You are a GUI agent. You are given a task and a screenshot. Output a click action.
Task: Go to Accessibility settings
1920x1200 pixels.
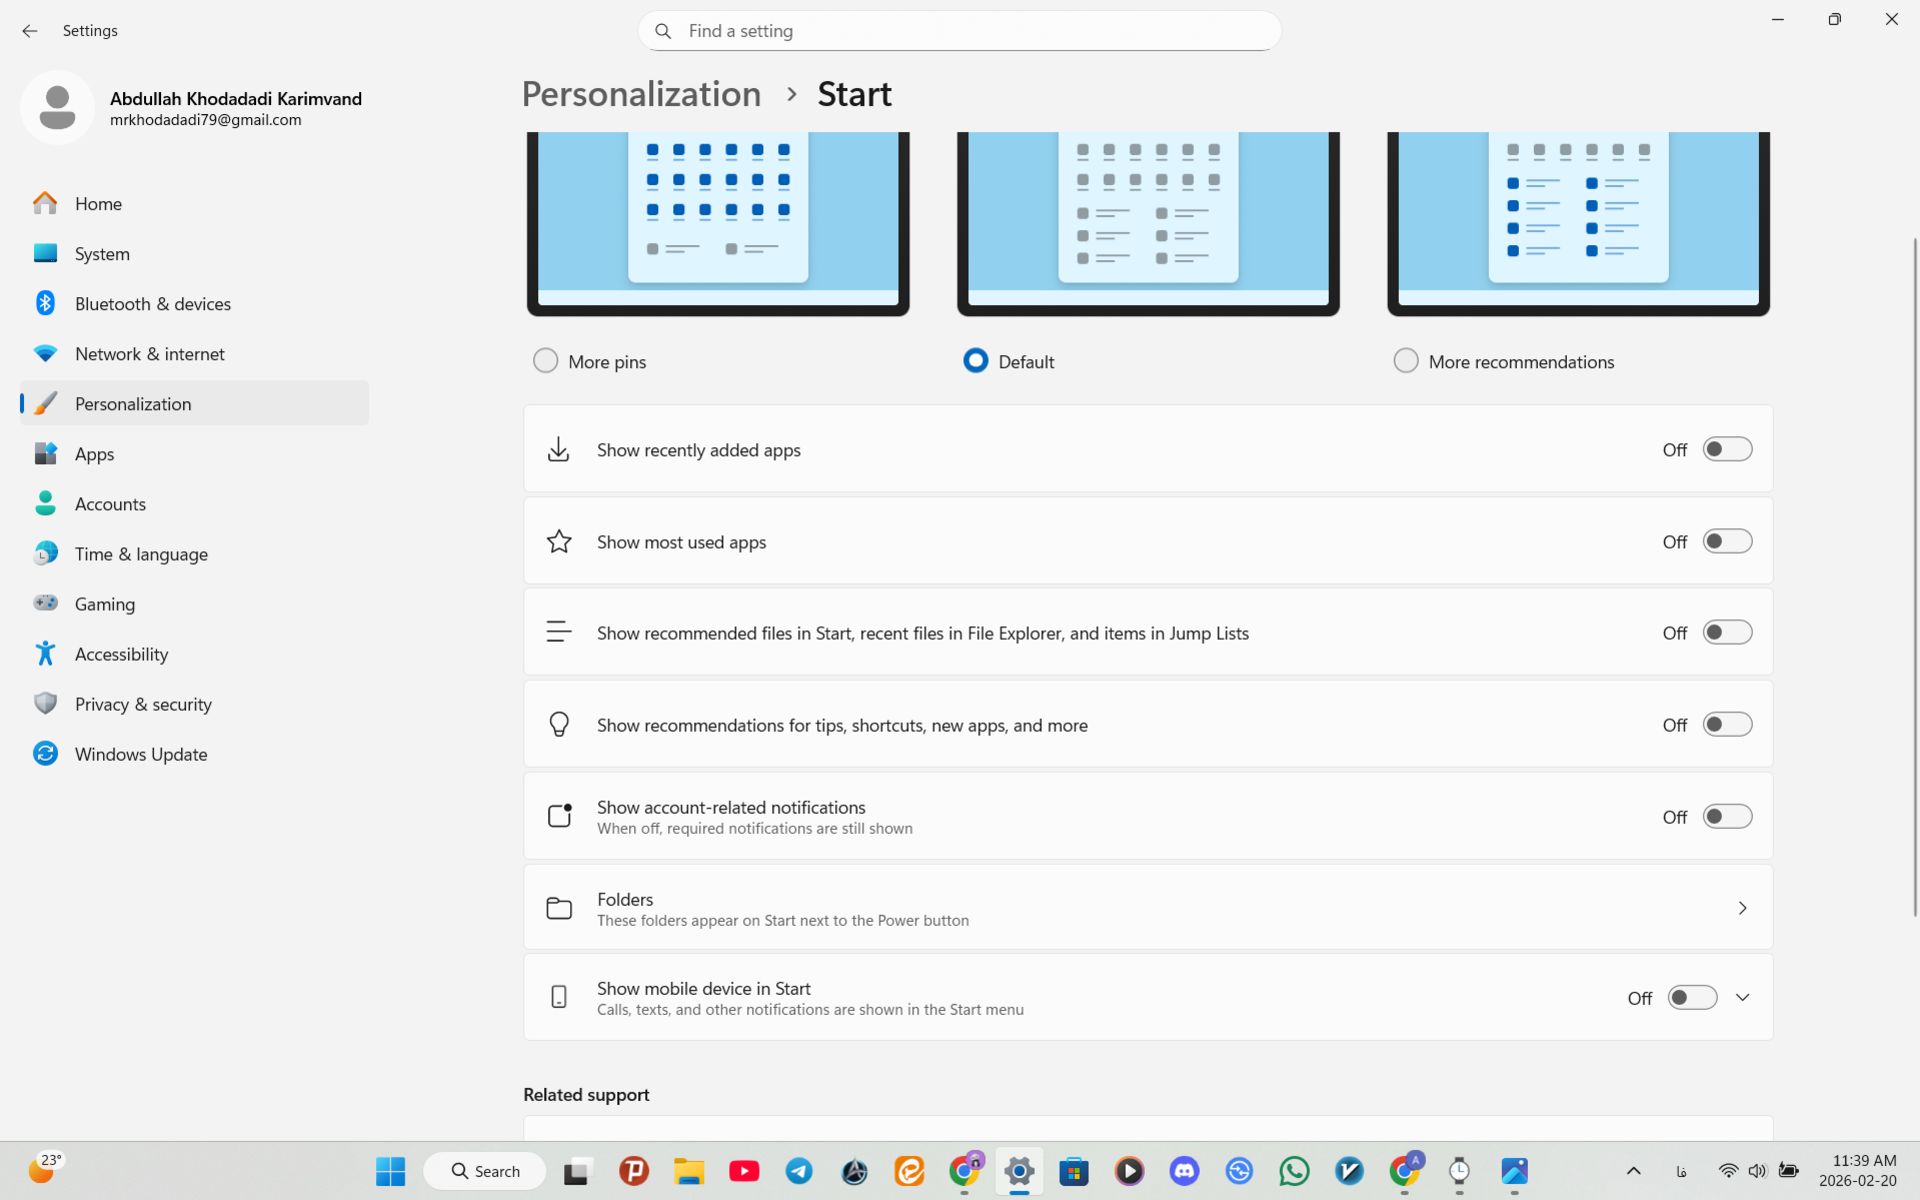(121, 654)
